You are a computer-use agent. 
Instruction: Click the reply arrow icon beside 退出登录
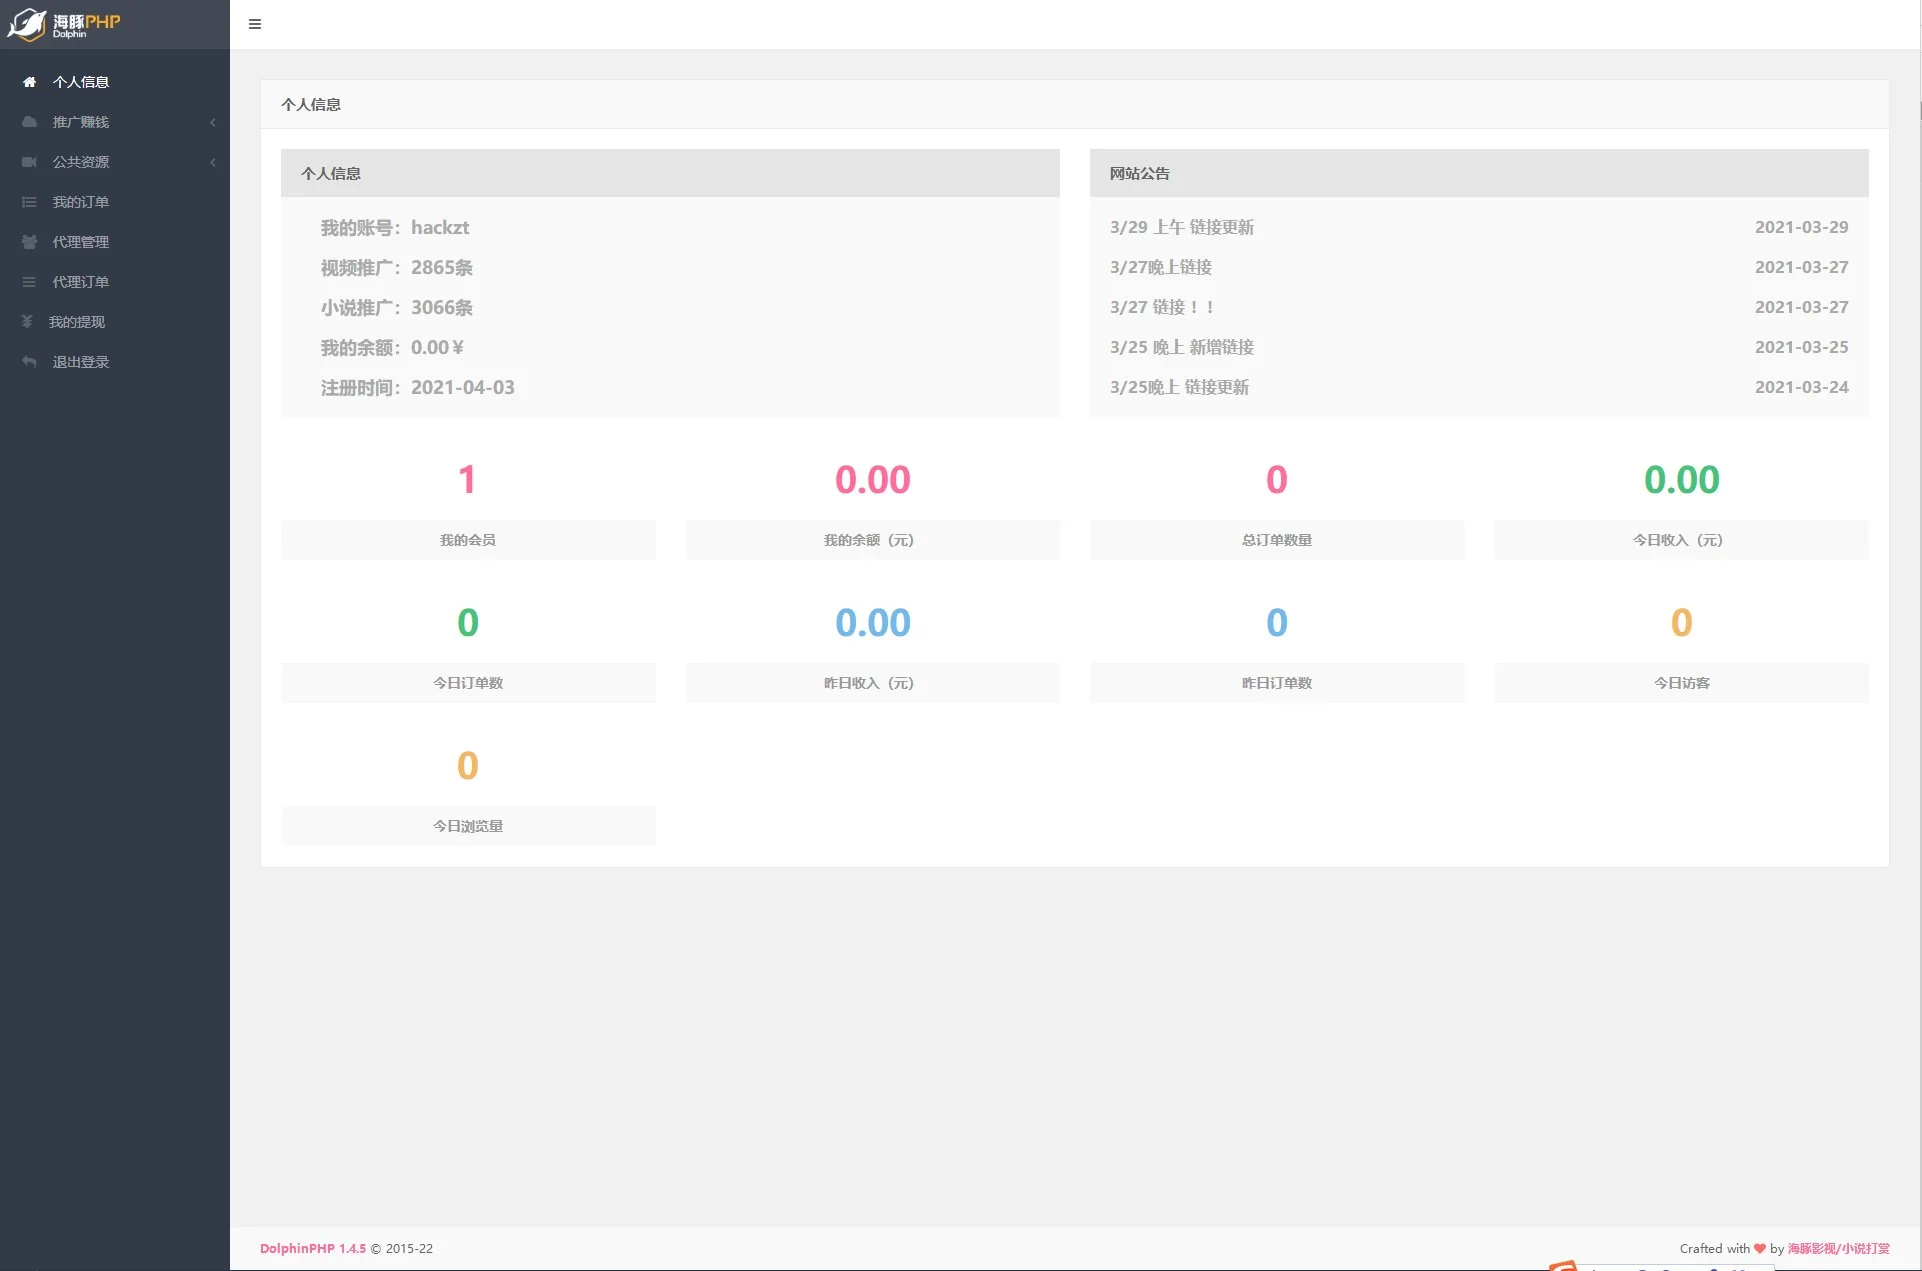(x=29, y=362)
